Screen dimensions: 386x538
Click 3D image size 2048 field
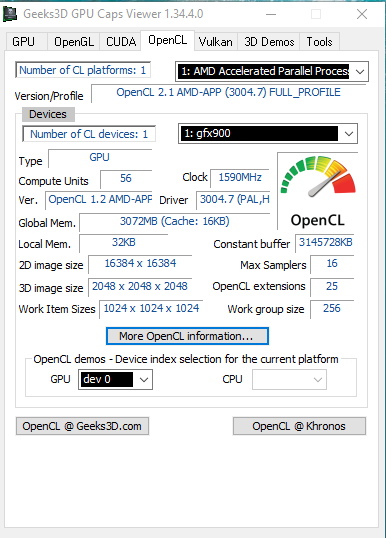(x=140, y=287)
